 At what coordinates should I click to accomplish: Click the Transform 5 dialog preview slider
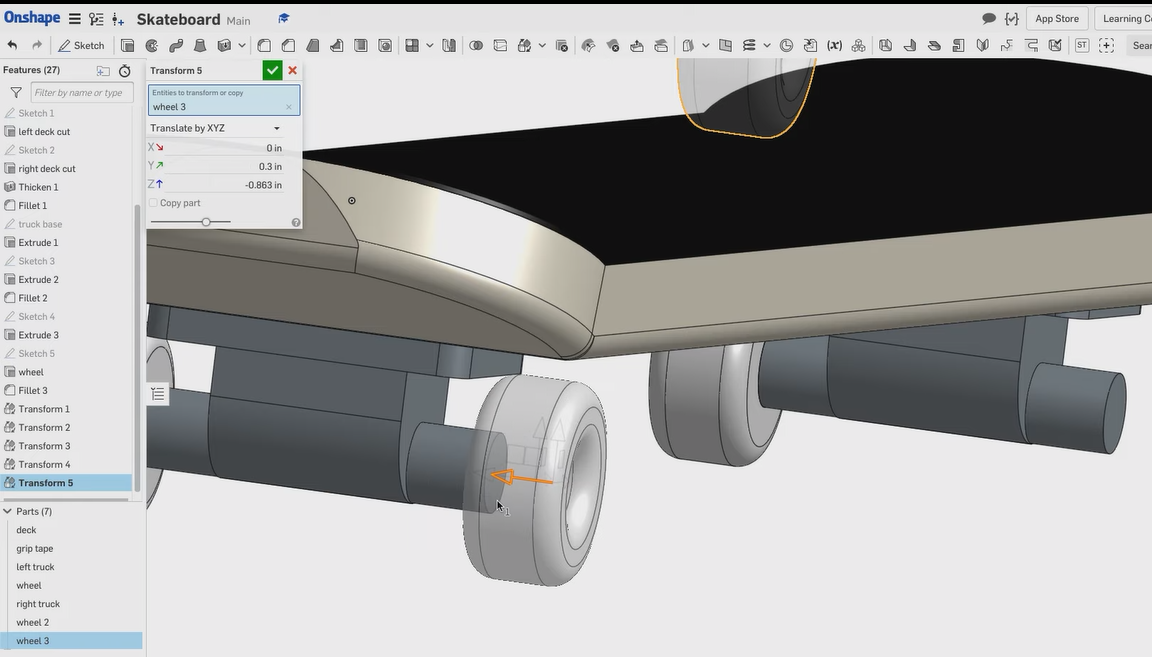tap(205, 222)
